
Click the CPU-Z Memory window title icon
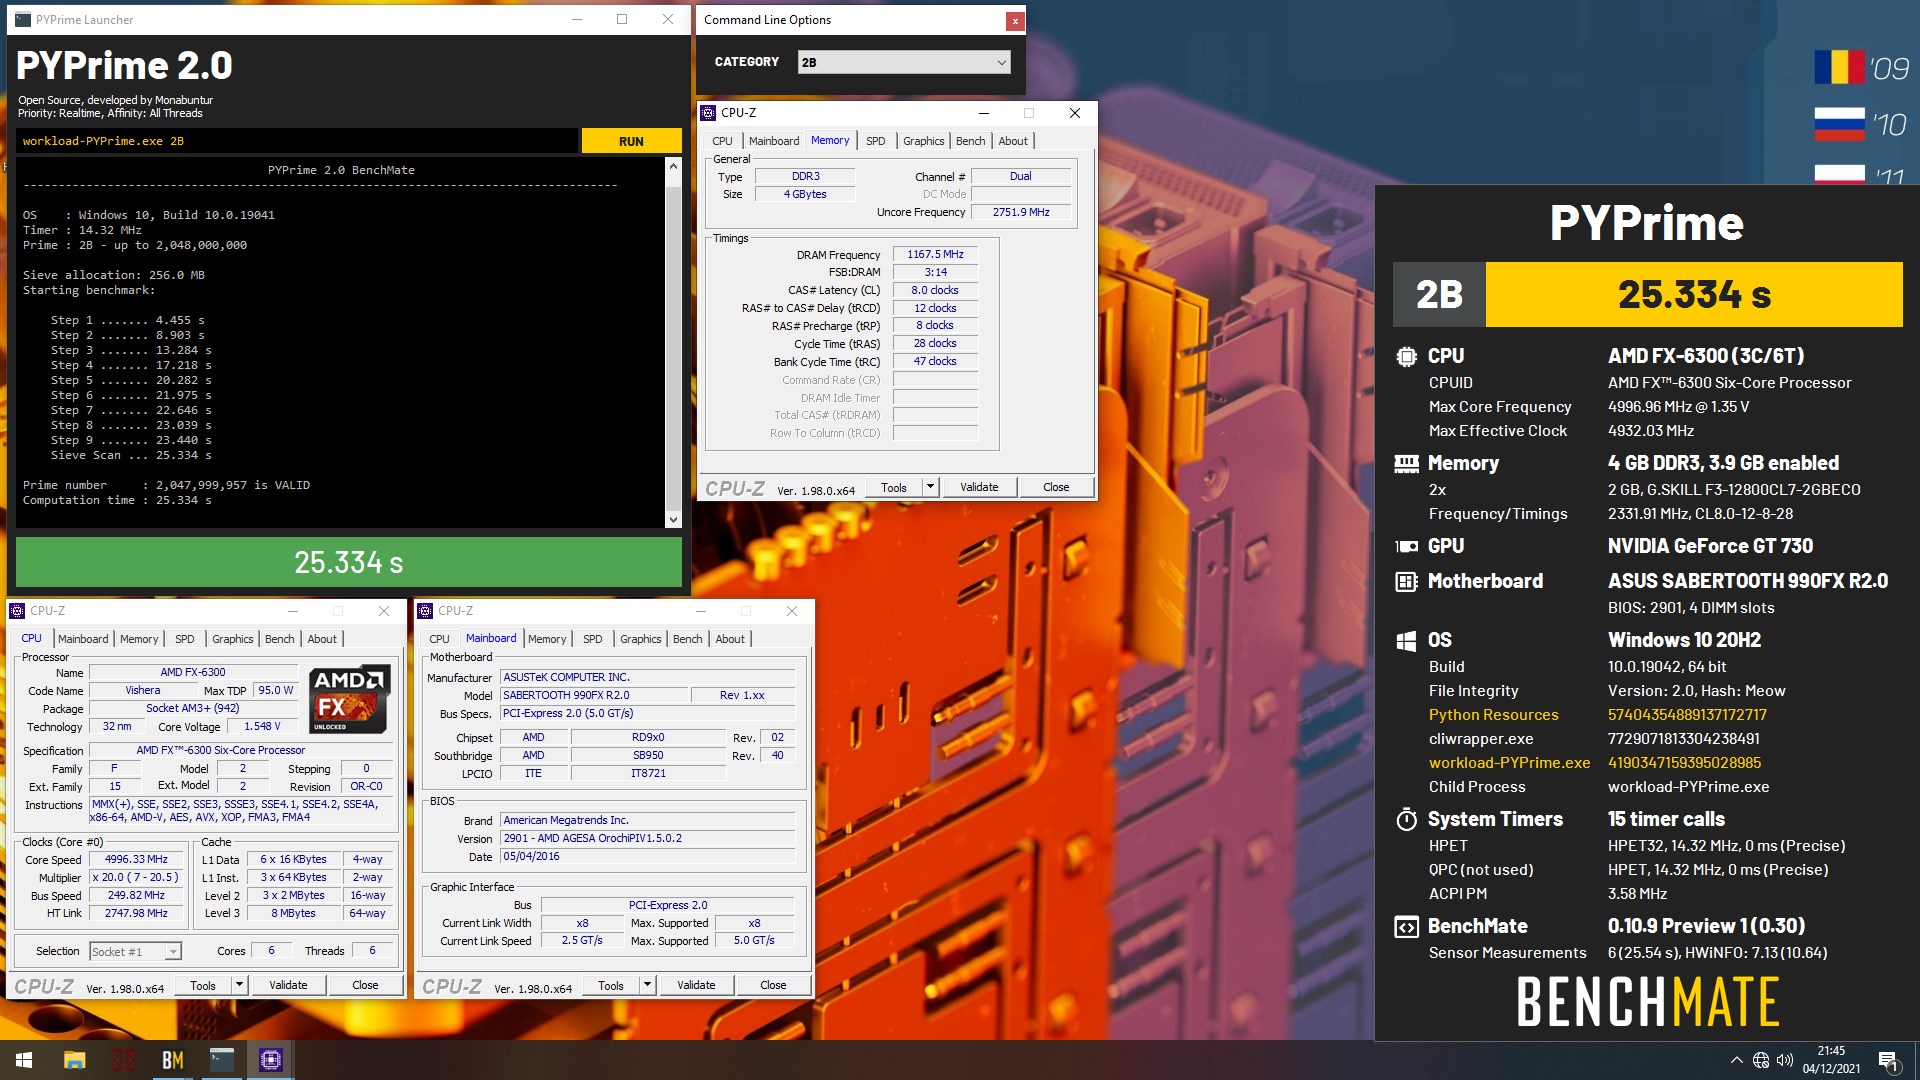tap(708, 113)
